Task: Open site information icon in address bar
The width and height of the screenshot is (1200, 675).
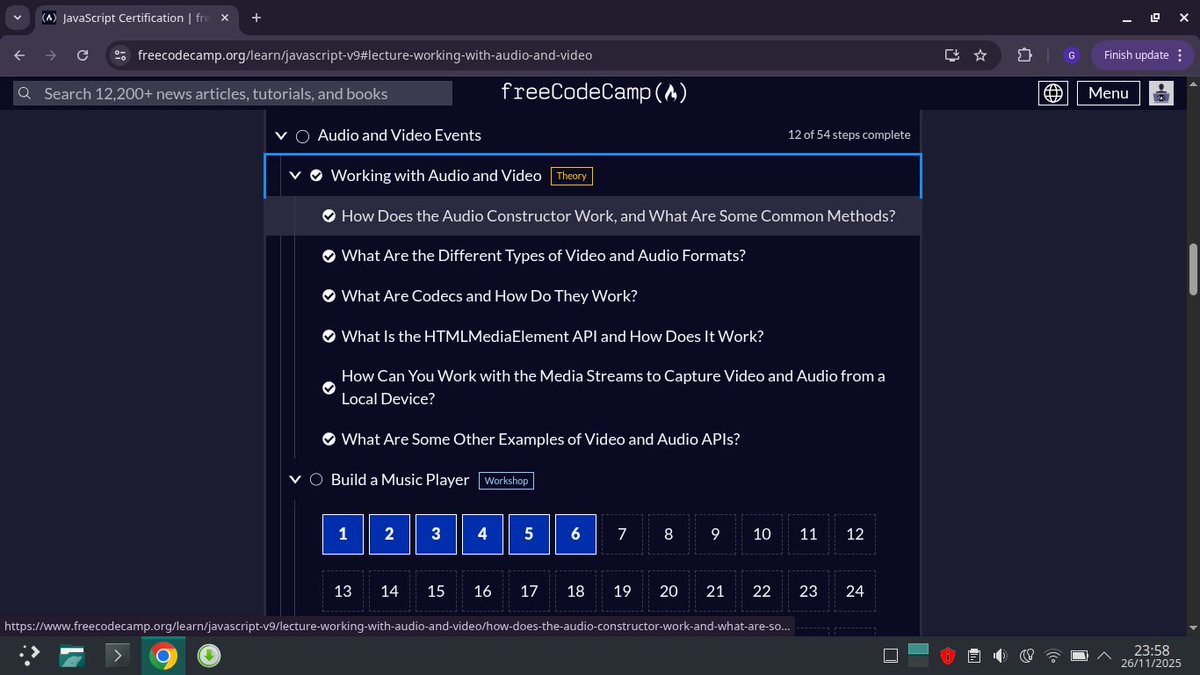Action: [x=120, y=55]
